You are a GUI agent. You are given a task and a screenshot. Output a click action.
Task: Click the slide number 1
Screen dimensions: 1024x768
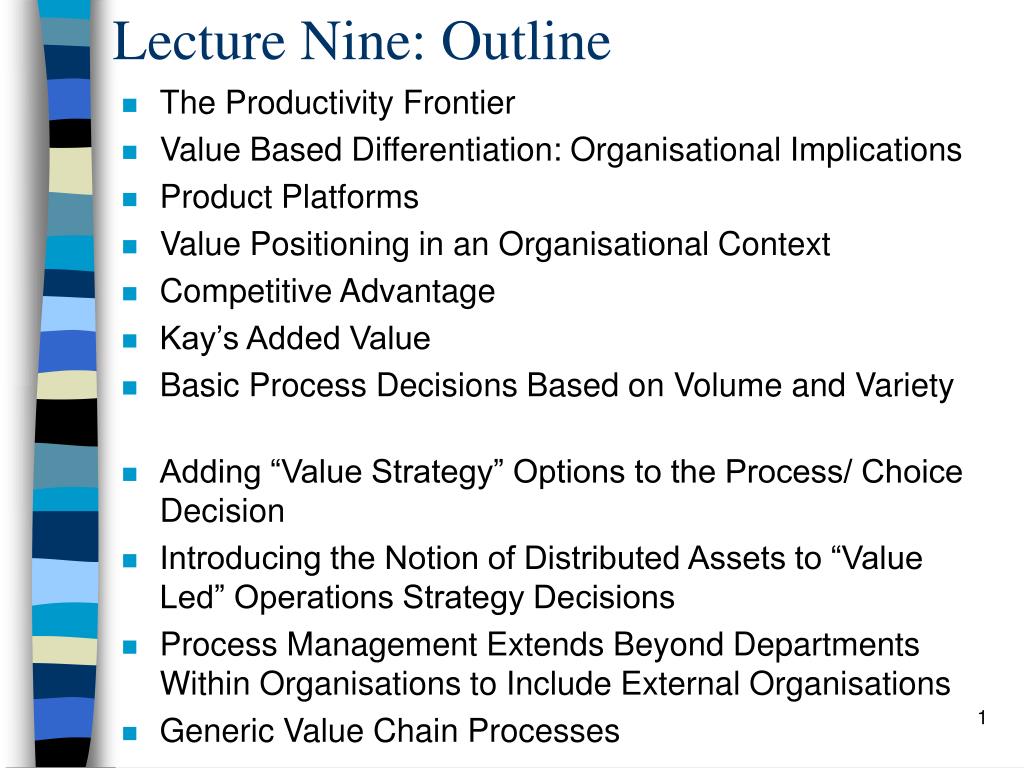982,718
